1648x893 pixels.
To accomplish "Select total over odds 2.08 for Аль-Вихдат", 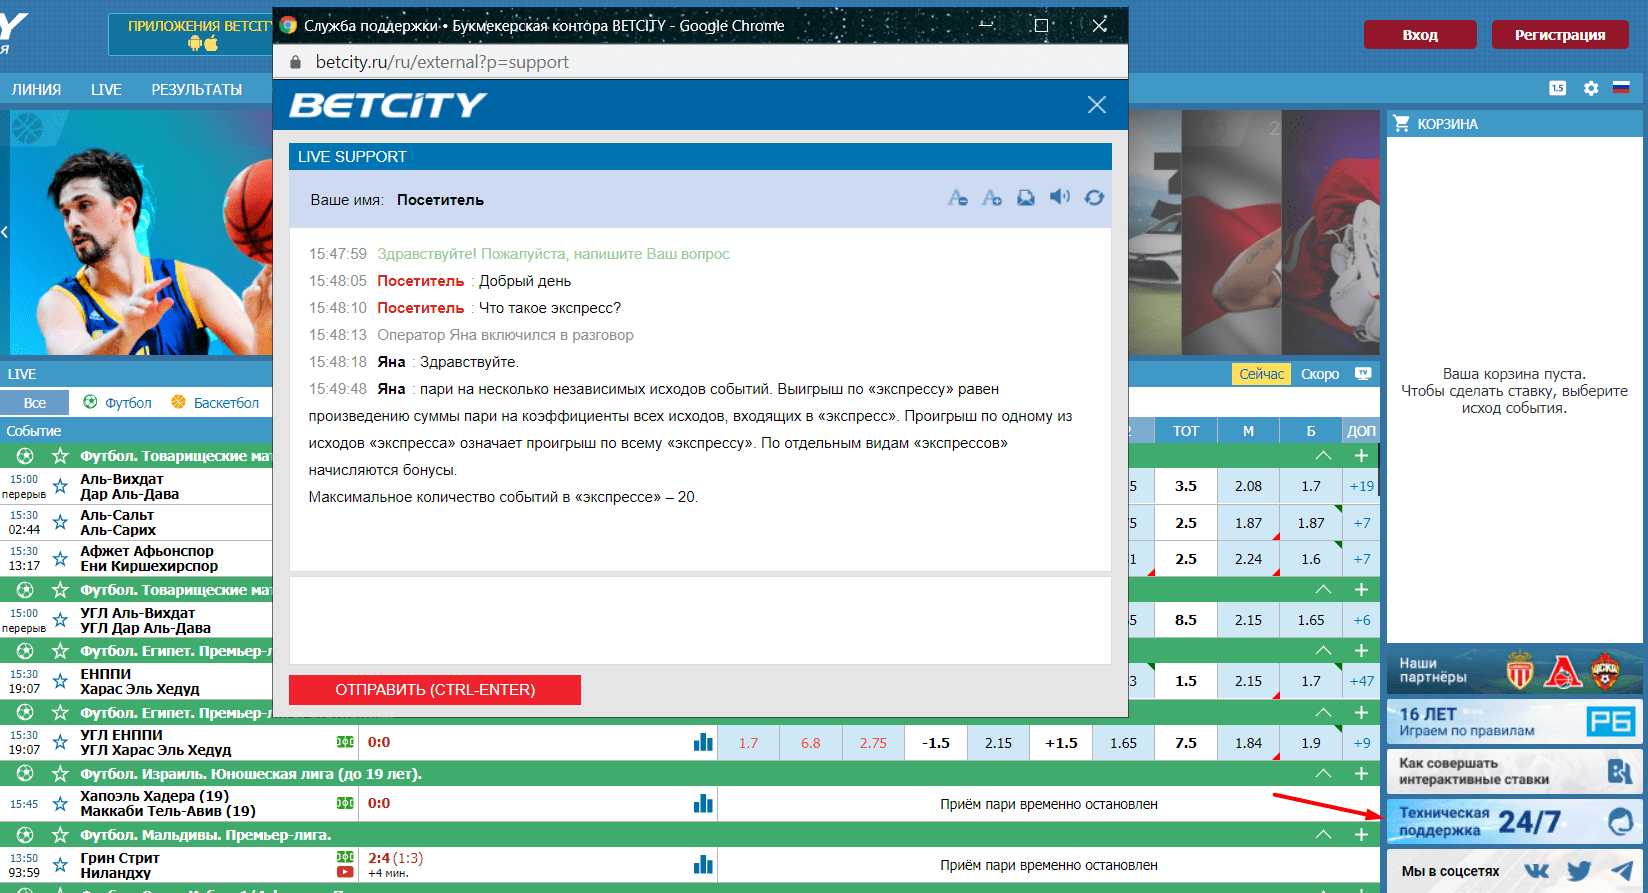I will pyautogui.click(x=1248, y=486).
